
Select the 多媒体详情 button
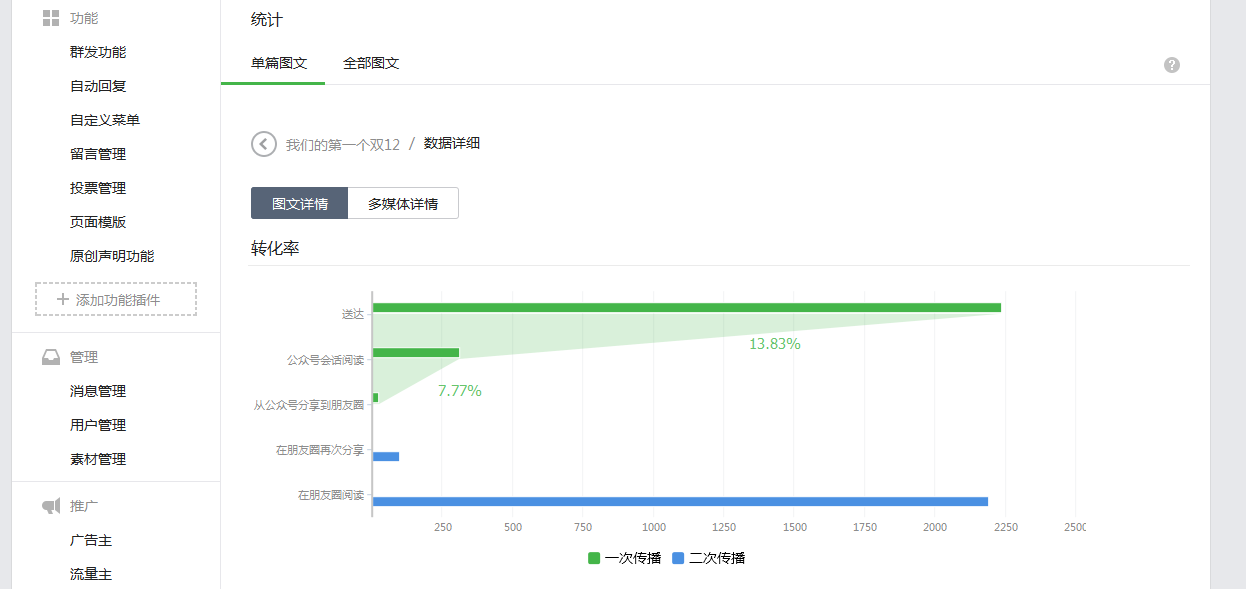pyautogui.click(x=403, y=203)
